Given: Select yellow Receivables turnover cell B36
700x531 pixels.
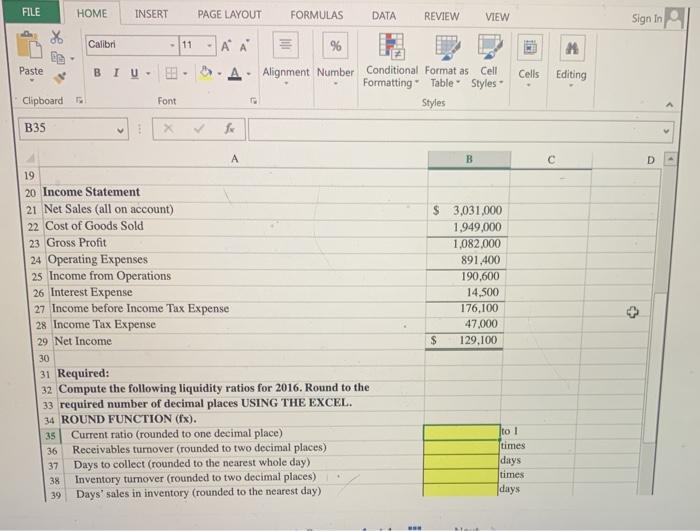Looking at the screenshot, I should point(461,447).
